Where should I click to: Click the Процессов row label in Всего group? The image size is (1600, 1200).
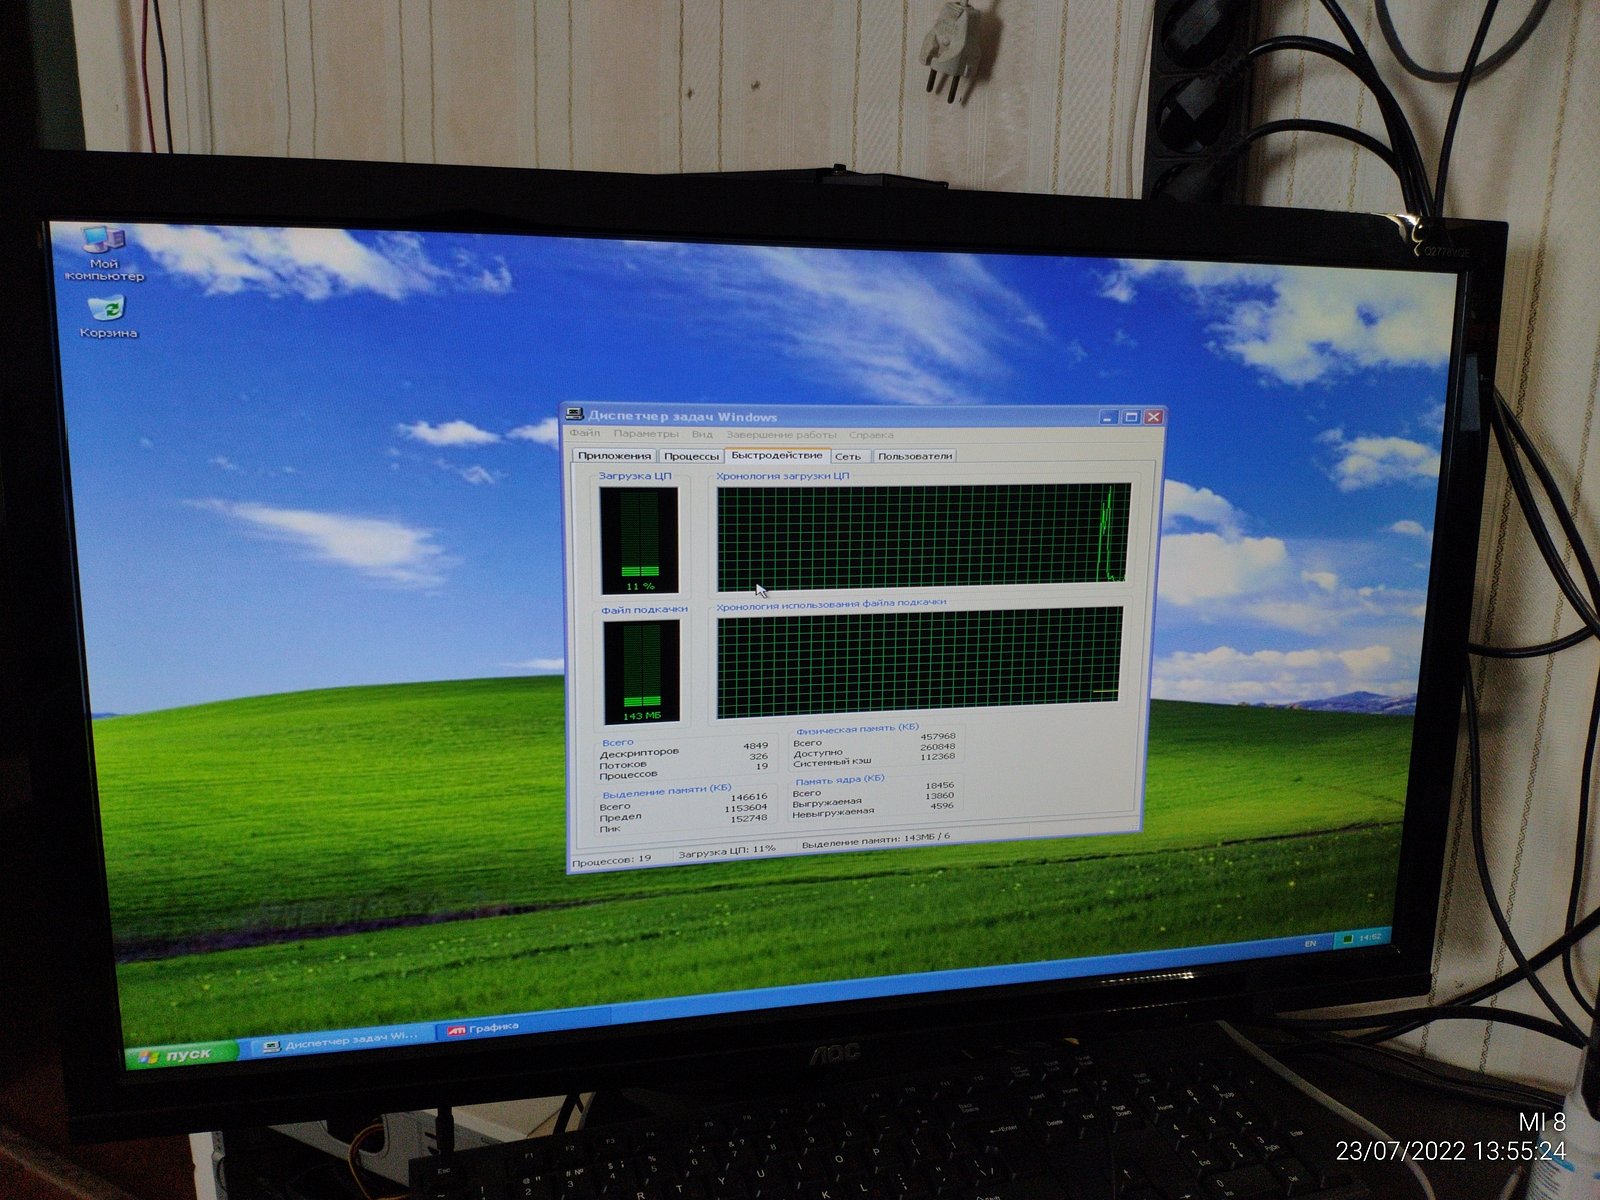(x=628, y=775)
